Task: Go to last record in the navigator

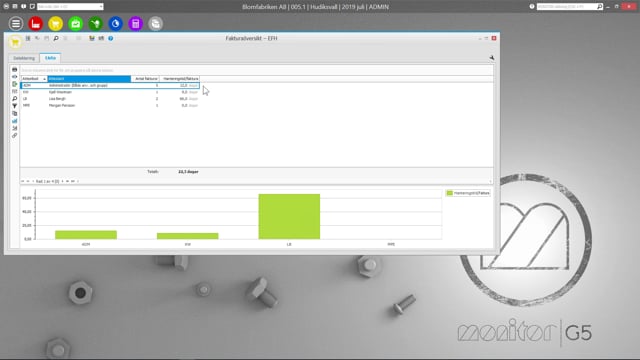Action: point(73,181)
